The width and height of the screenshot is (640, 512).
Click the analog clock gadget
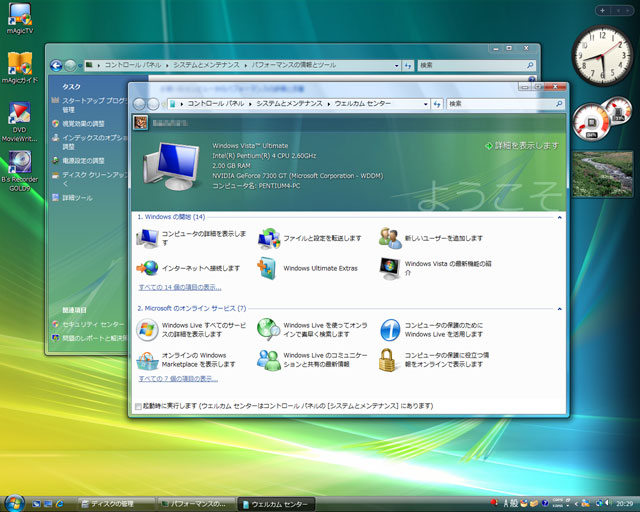tap(602, 55)
